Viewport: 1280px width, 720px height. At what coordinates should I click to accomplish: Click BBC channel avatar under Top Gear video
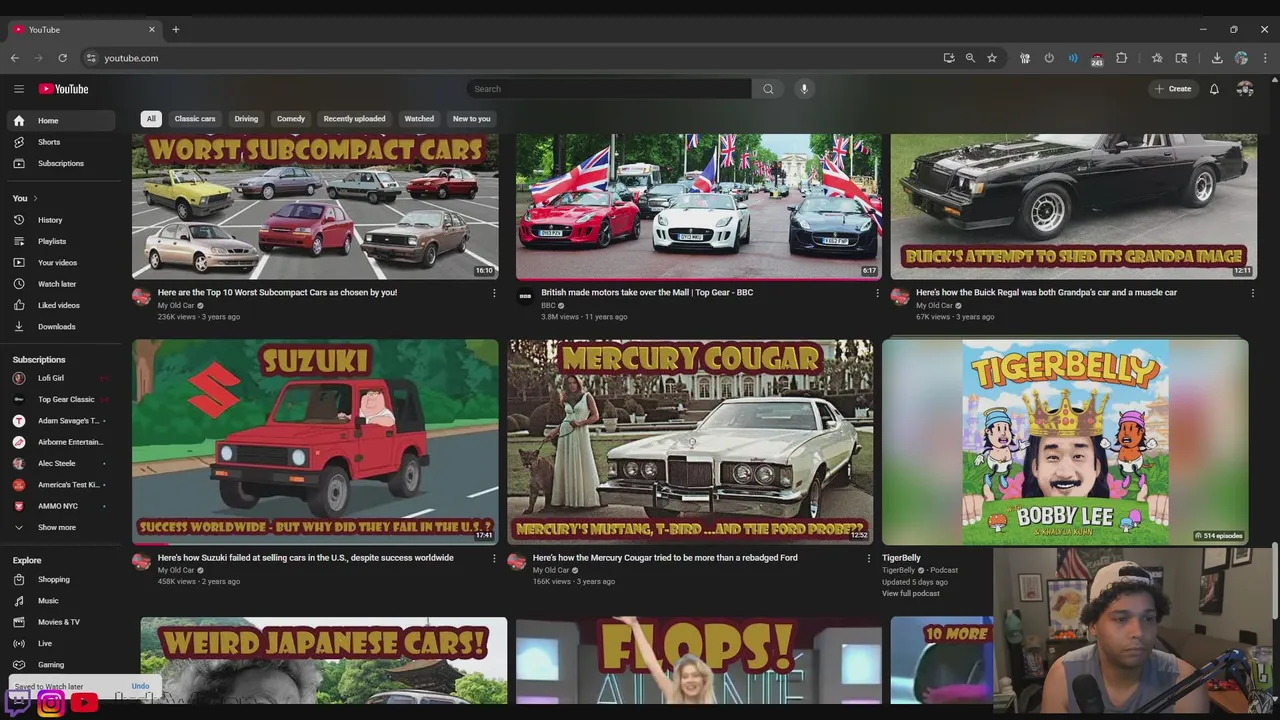coord(525,296)
